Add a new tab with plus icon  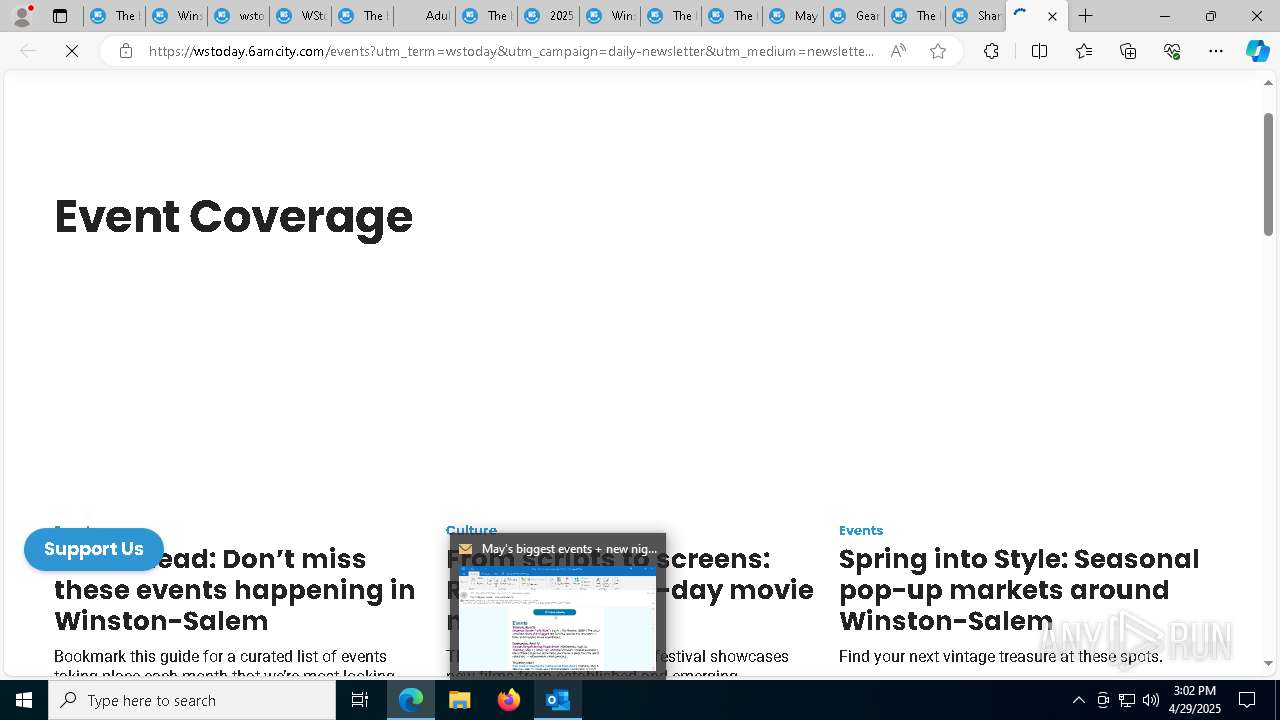tap(1086, 16)
